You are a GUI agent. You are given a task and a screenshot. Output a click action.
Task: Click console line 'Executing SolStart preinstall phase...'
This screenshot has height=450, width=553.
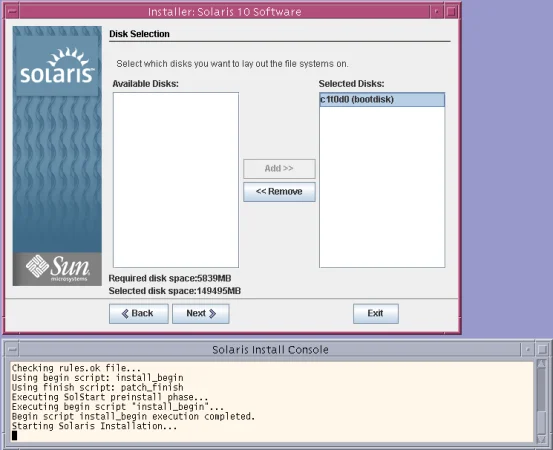tap(110, 397)
